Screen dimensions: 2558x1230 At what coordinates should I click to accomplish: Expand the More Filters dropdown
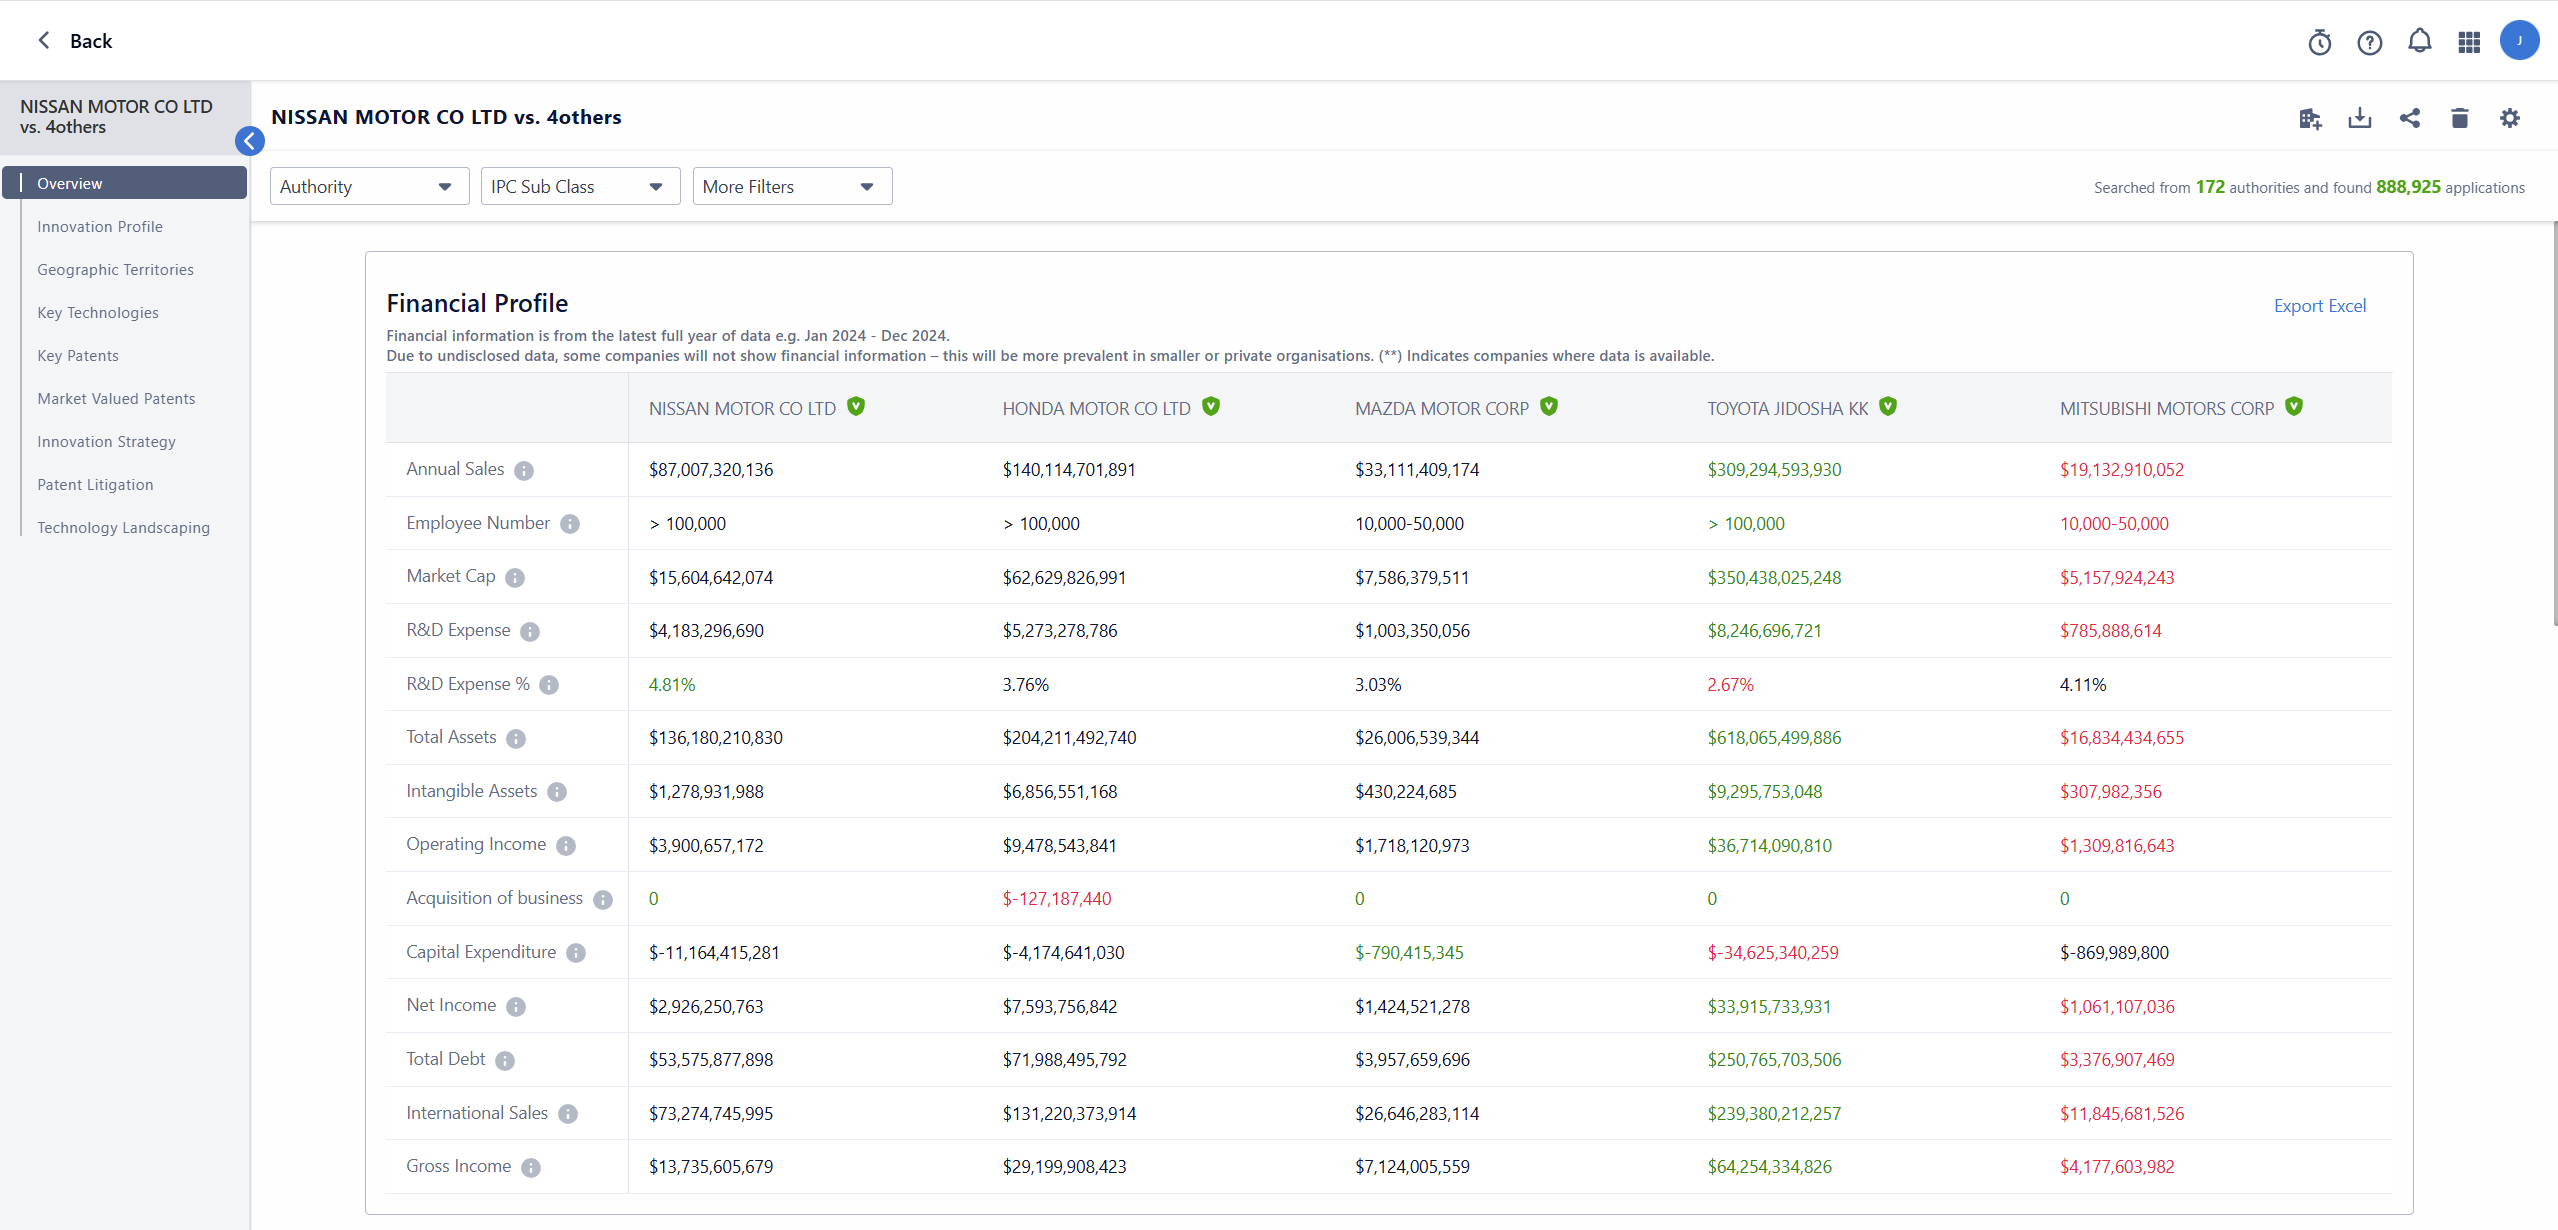point(791,187)
